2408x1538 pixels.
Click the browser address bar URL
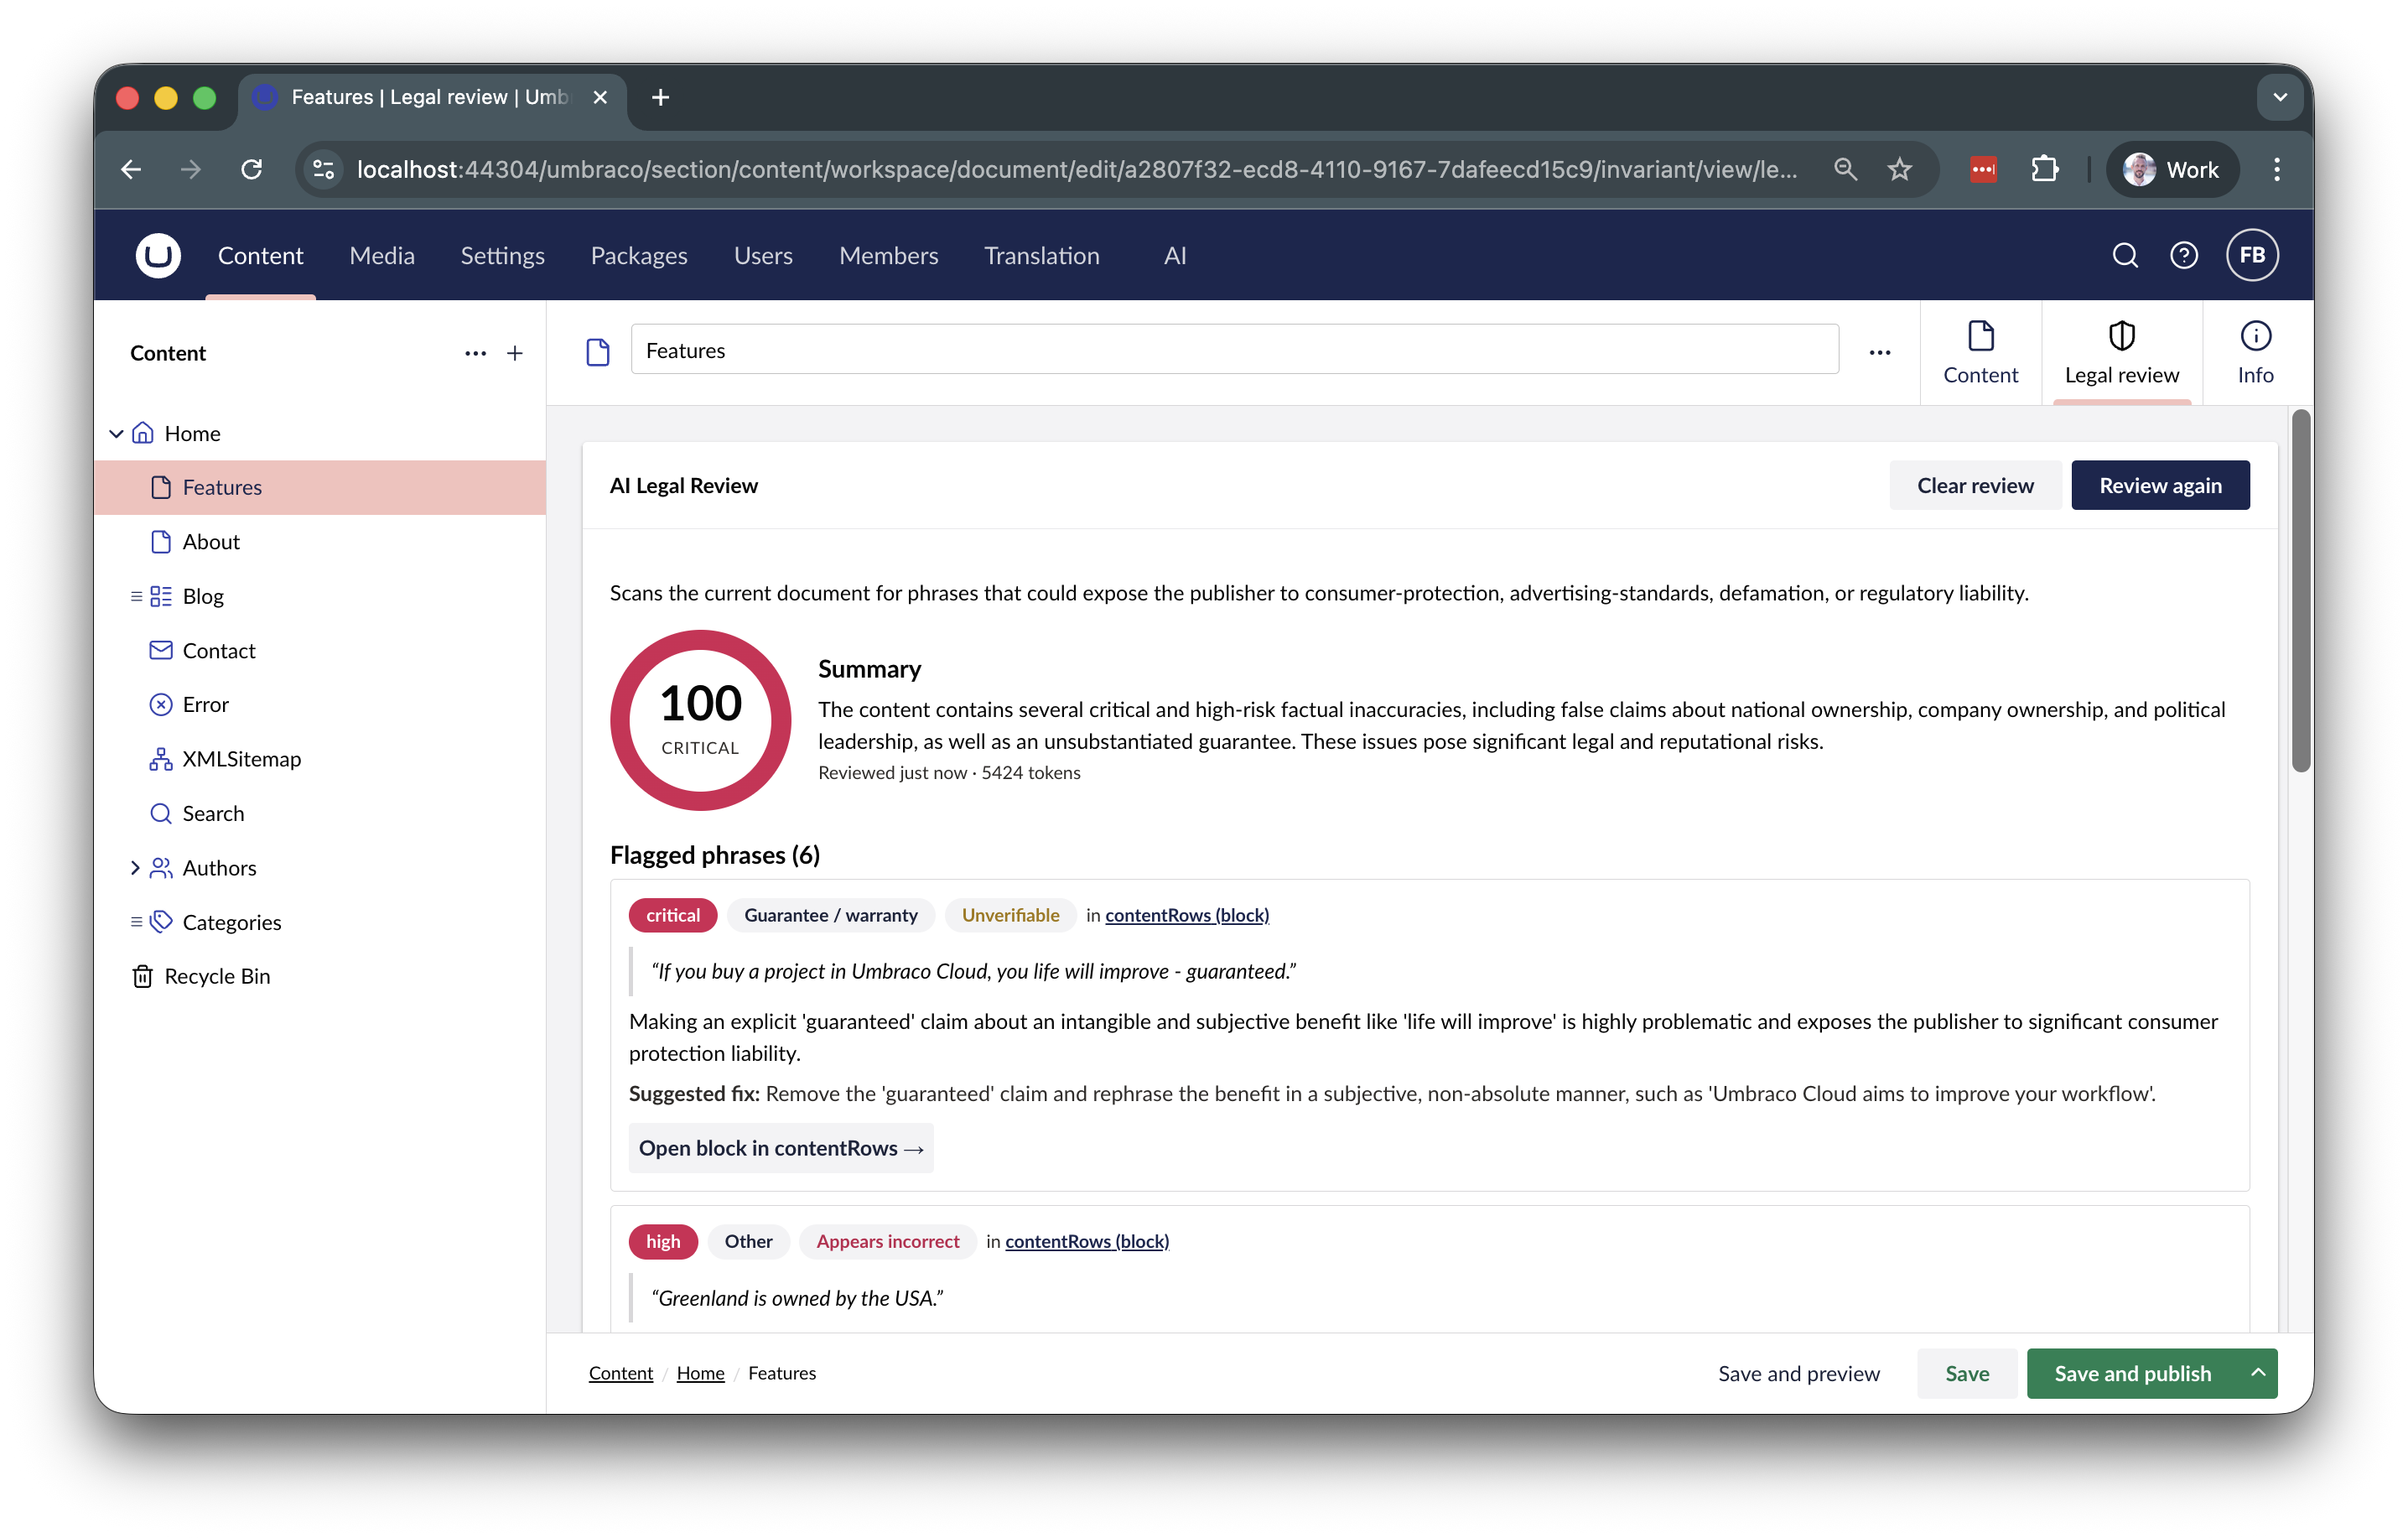click(x=1077, y=169)
